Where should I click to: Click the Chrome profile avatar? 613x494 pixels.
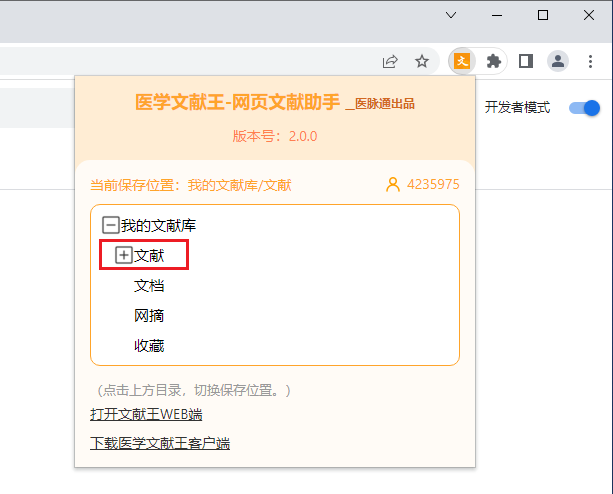[x=558, y=61]
